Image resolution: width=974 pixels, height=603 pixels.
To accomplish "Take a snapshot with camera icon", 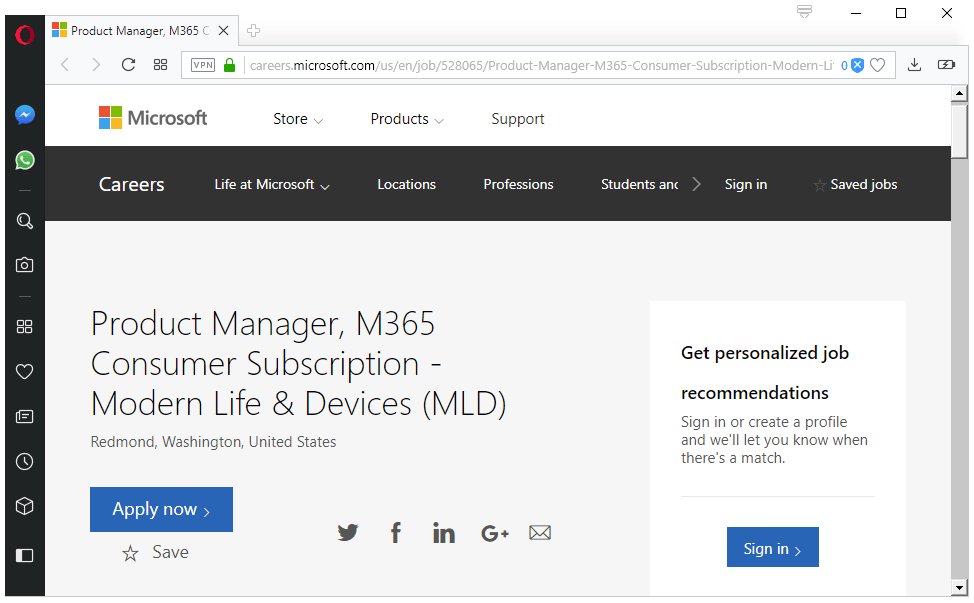I will [25, 265].
